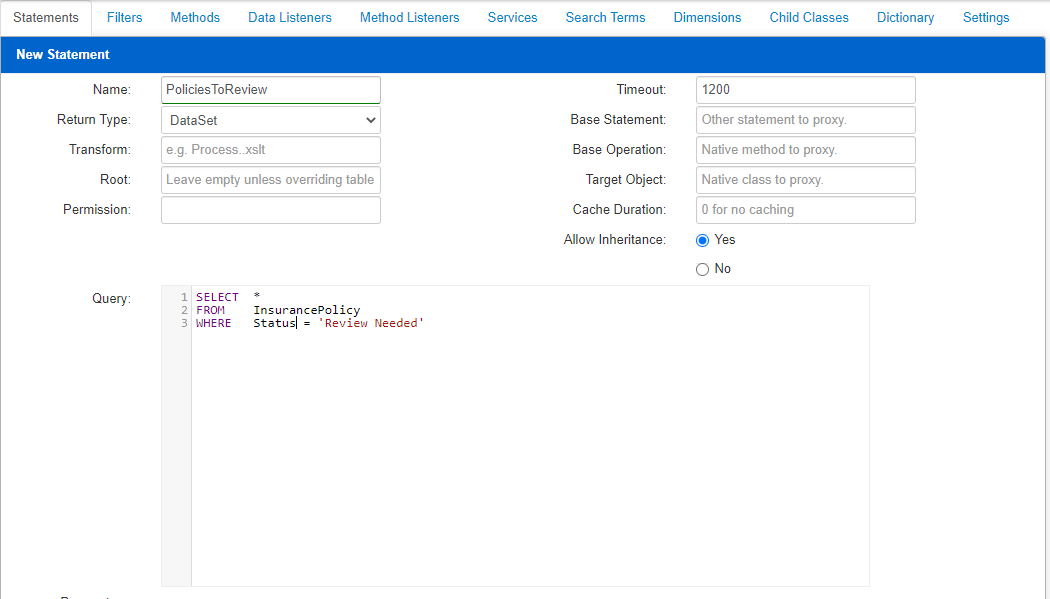The image size is (1050, 599).
Task: Click the Timeout field showing 1200
Action: 806,90
